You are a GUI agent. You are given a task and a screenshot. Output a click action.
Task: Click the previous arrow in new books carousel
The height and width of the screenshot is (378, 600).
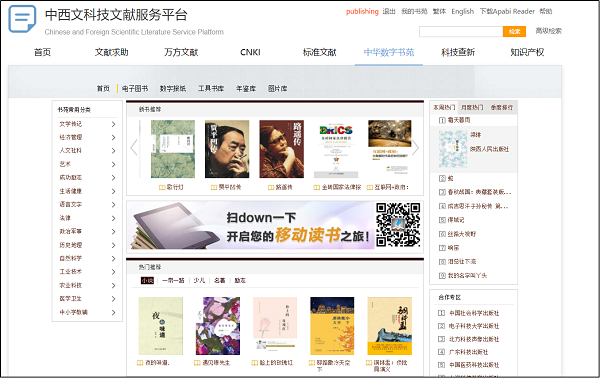[134, 148]
